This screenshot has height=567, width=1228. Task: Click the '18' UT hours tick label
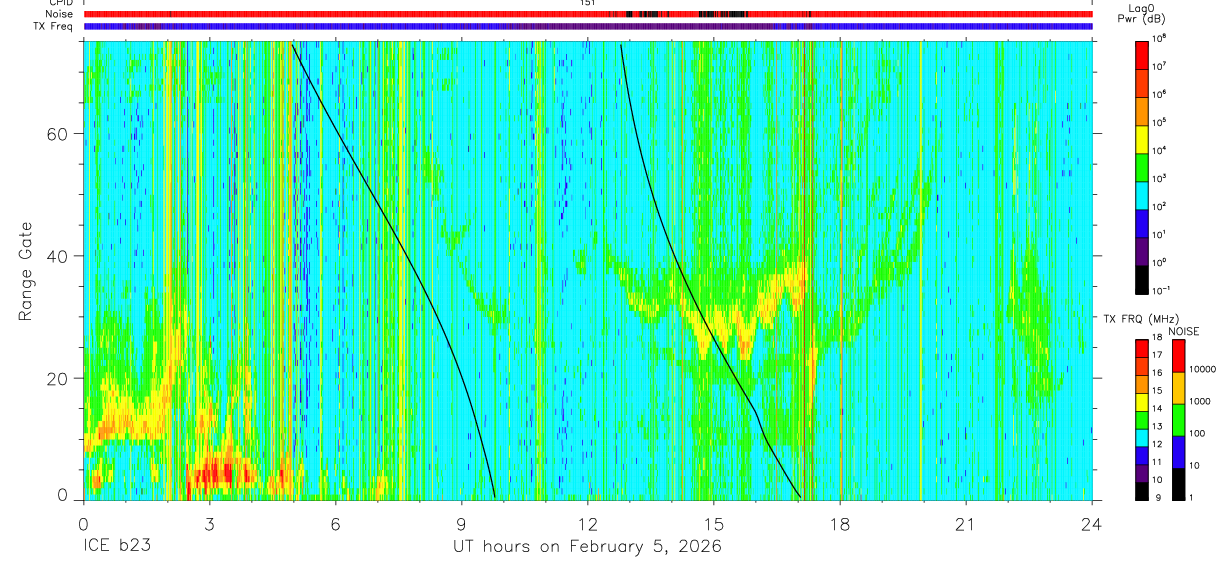coord(840,525)
